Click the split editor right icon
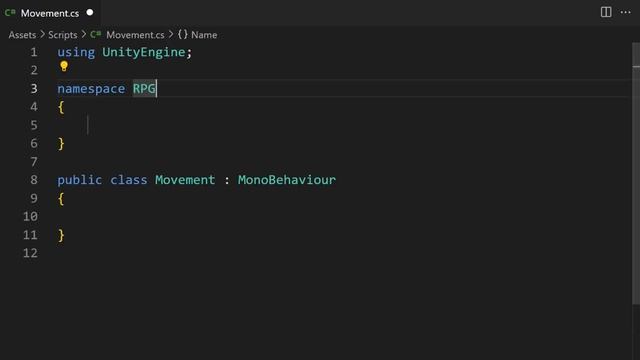The image size is (640, 360). pos(606,12)
